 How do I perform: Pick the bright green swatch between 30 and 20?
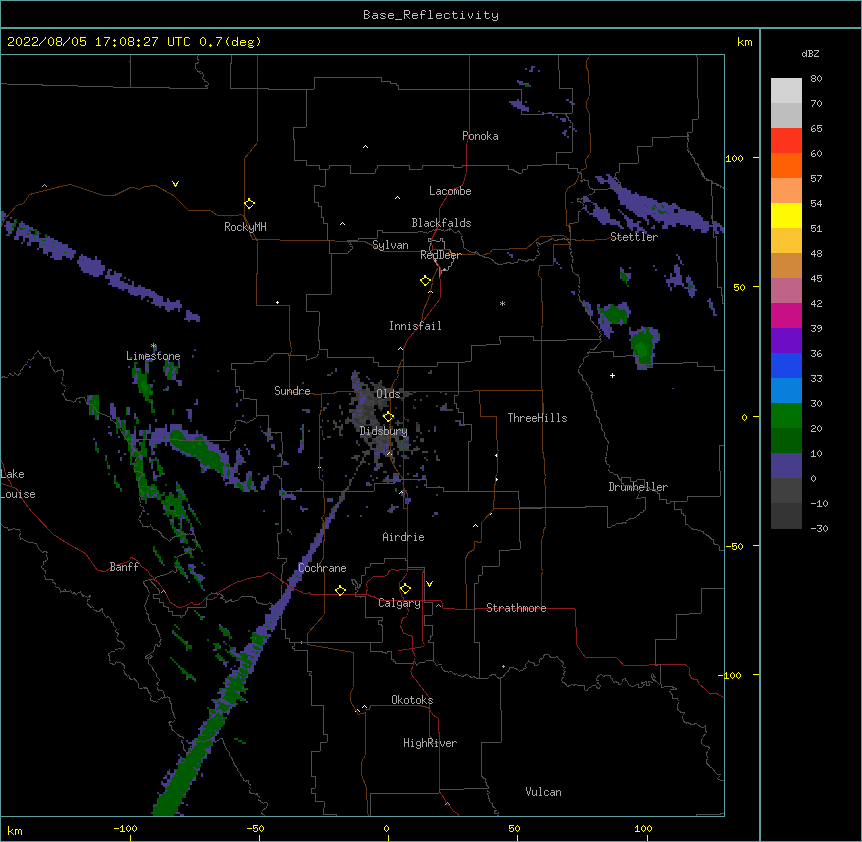[786, 416]
